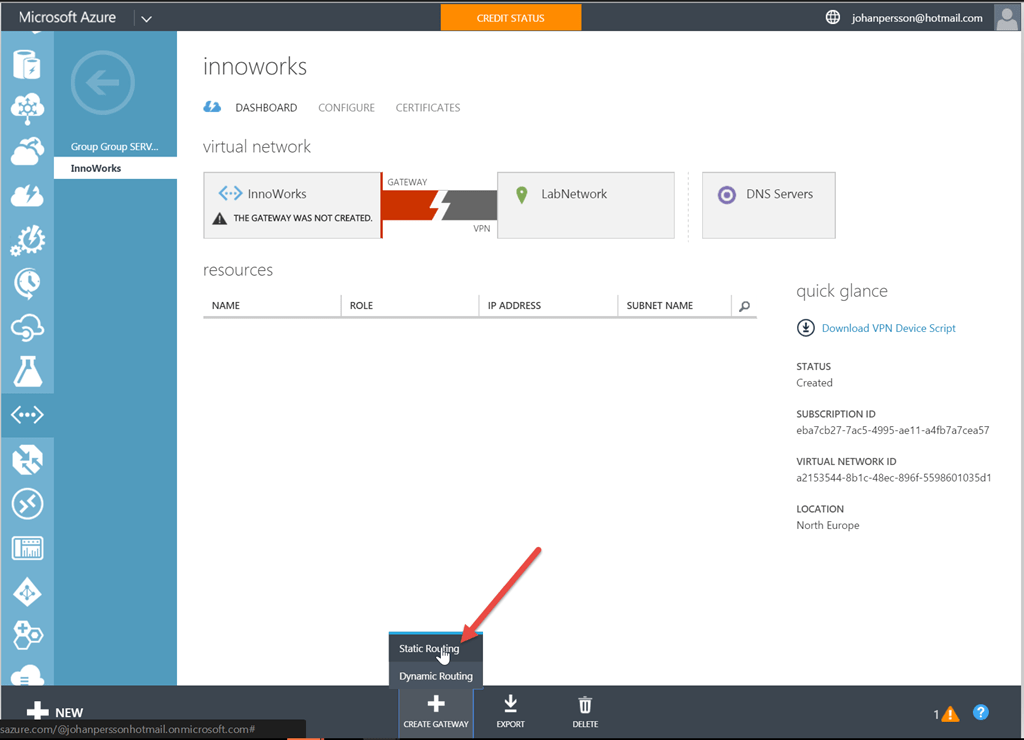Click the North Europe location value
The height and width of the screenshot is (740, 1024).
[x=827, y=525]
